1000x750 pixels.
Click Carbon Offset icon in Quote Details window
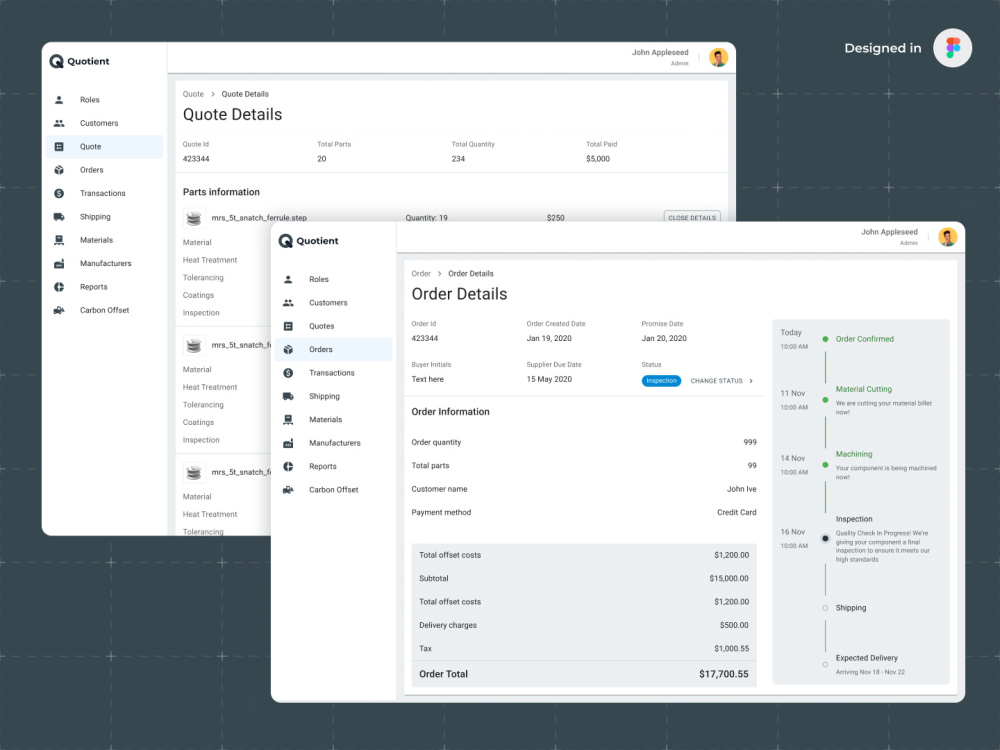click(x=59, y=311)
